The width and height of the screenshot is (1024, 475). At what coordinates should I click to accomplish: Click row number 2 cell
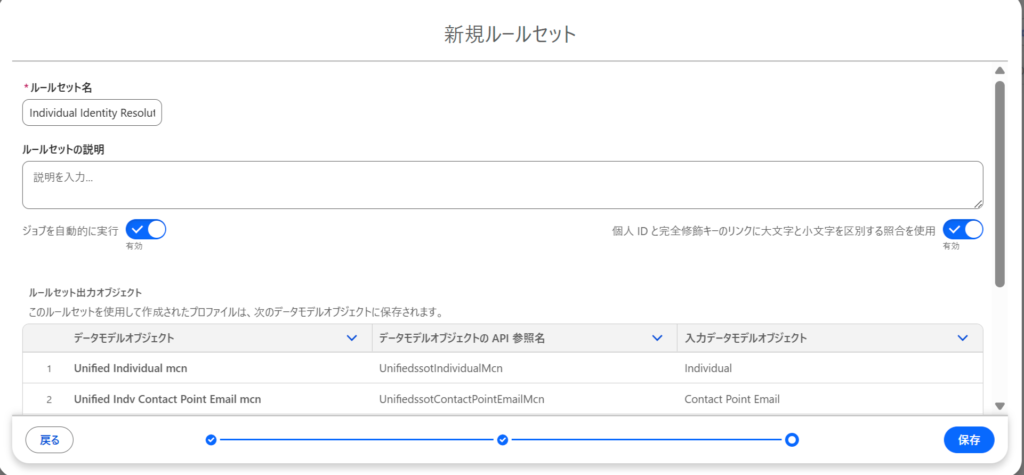click(49, 399)
